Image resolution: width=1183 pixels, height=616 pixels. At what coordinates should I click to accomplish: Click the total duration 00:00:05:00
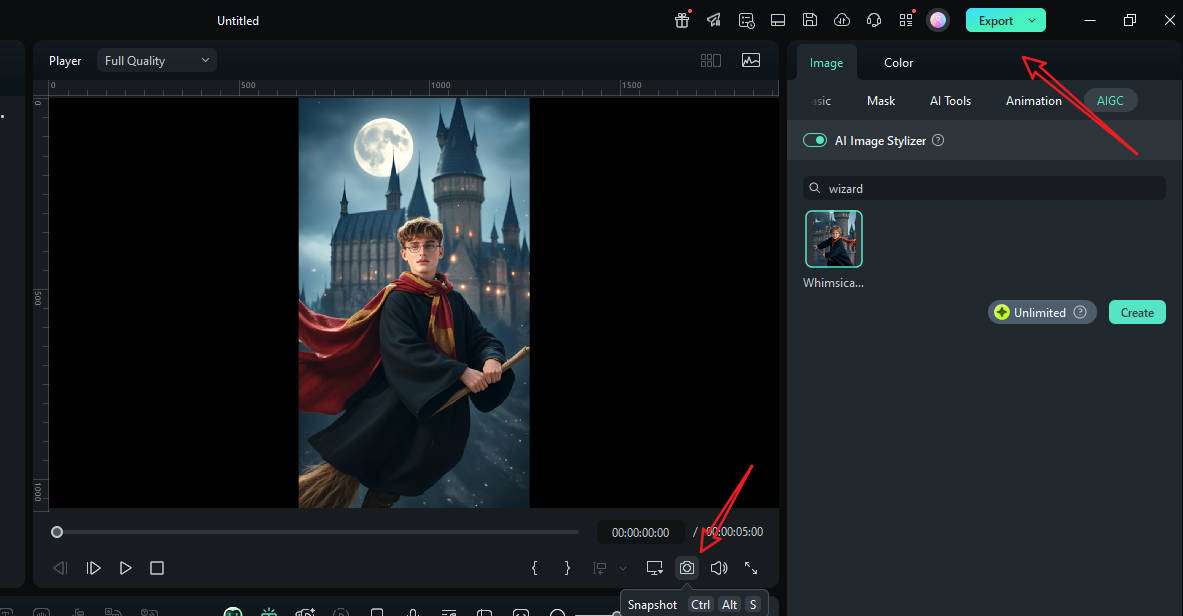click(734, 531)
